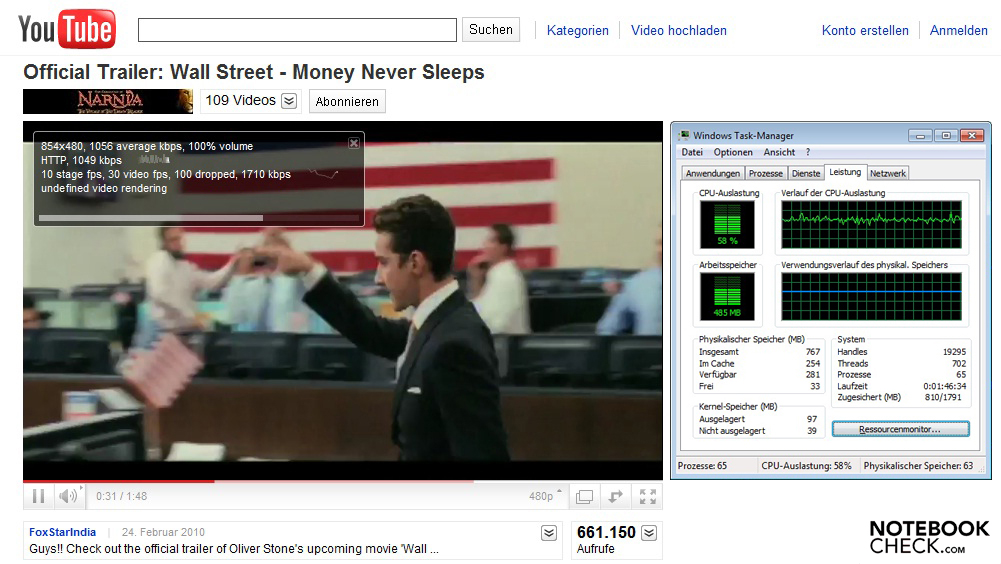Close the Windows Task-Manager window
Viewport: 1001px width, 564px height.
point(972,135)
